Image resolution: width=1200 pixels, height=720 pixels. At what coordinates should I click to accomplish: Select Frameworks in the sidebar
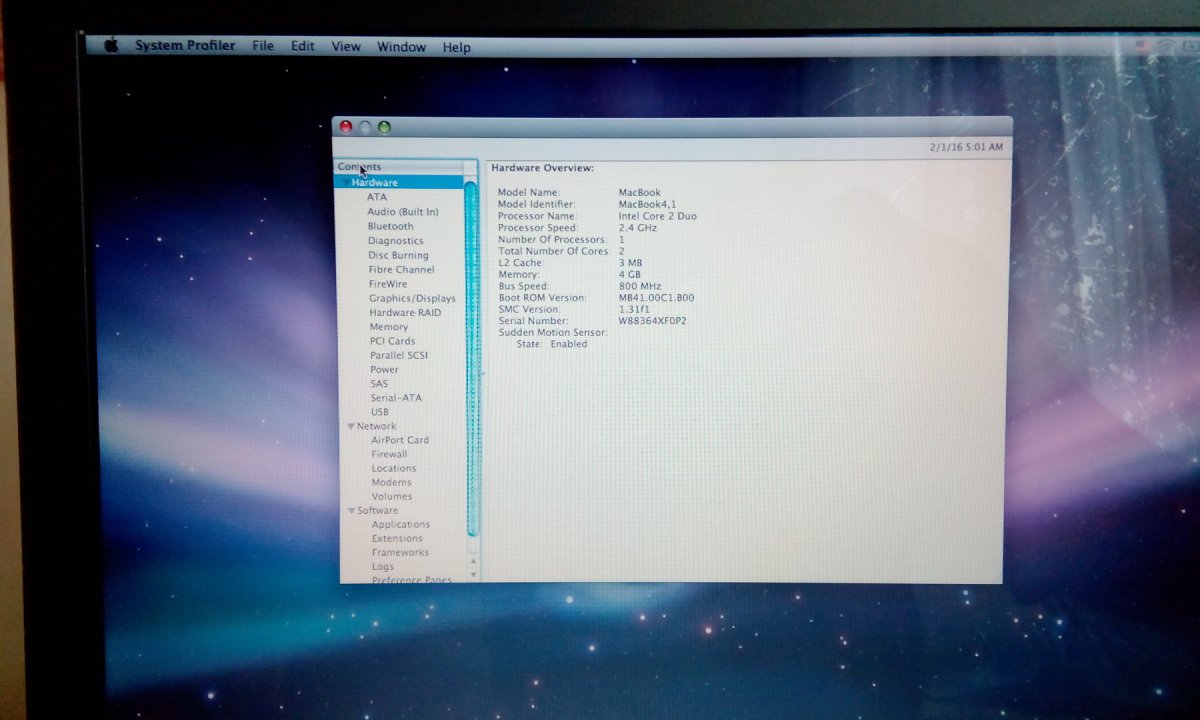400,552
